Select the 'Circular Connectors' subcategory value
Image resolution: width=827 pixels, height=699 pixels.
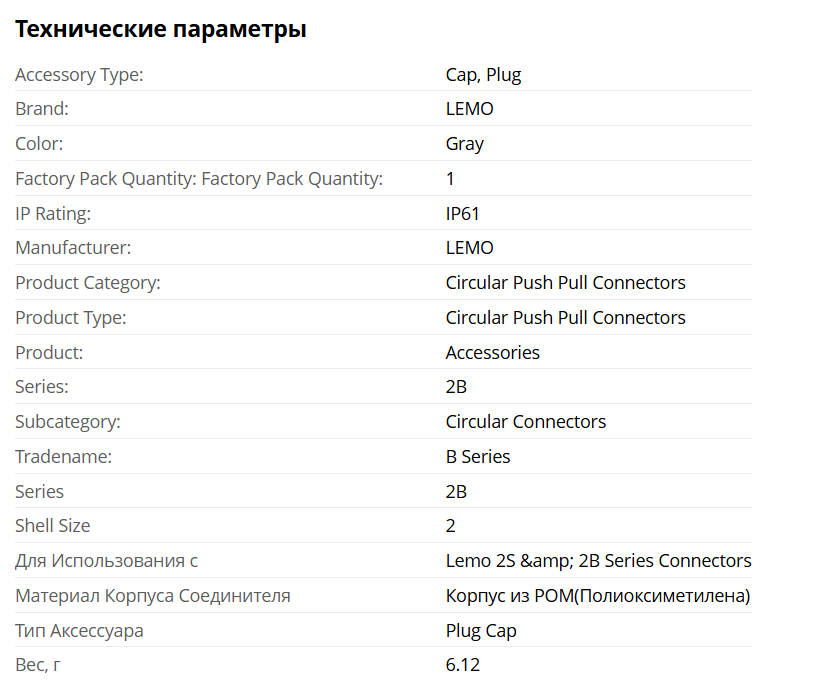(x=525, y=422)
